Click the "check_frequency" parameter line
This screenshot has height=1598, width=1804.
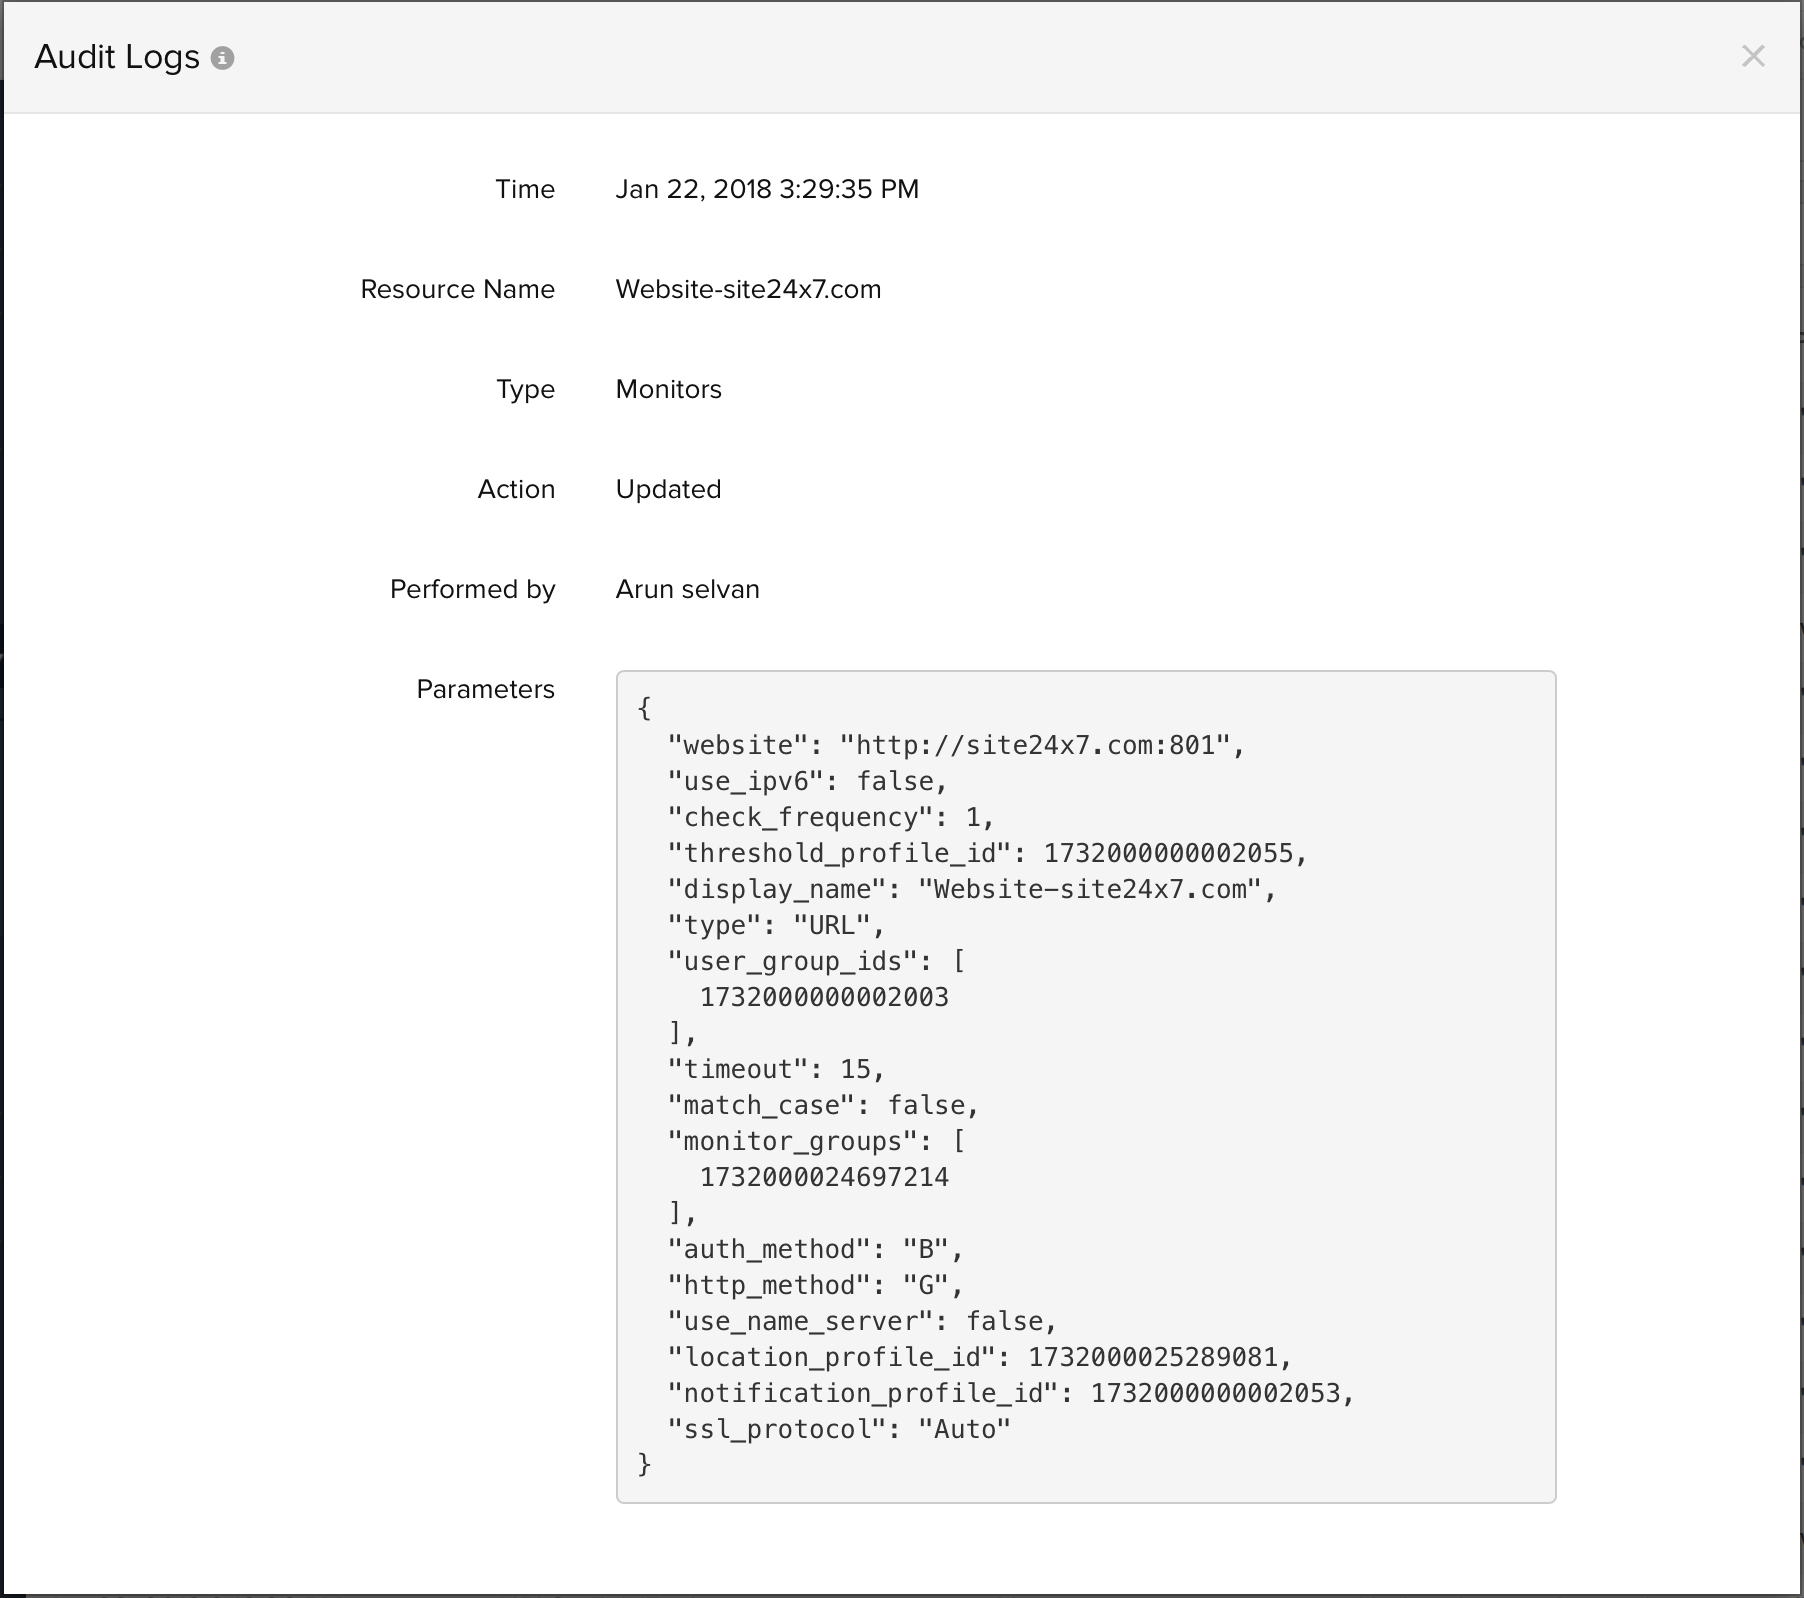point(830,817)
